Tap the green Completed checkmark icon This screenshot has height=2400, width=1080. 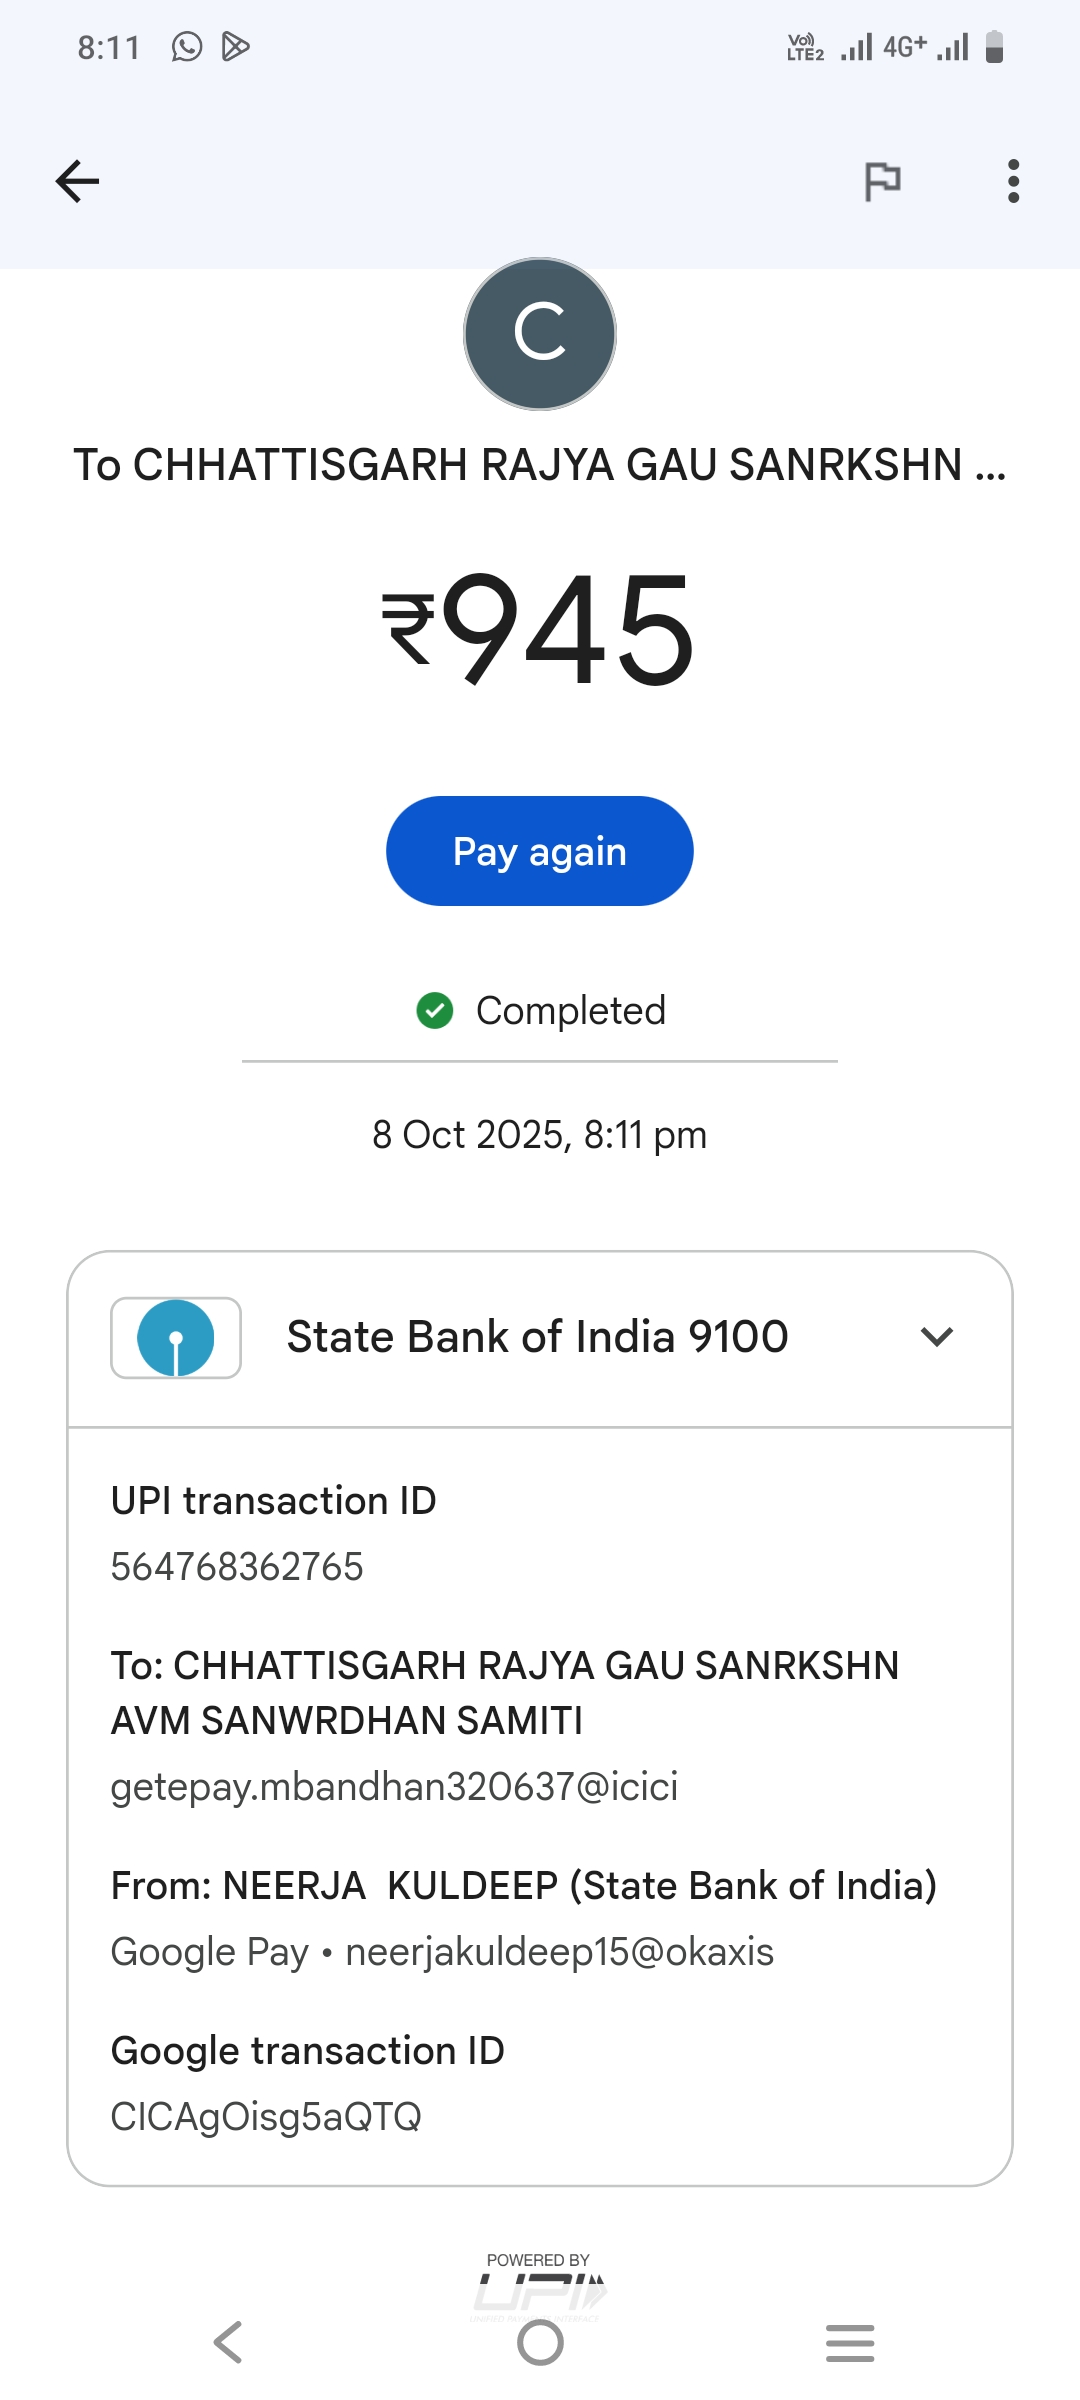[x=435, y=1011]
